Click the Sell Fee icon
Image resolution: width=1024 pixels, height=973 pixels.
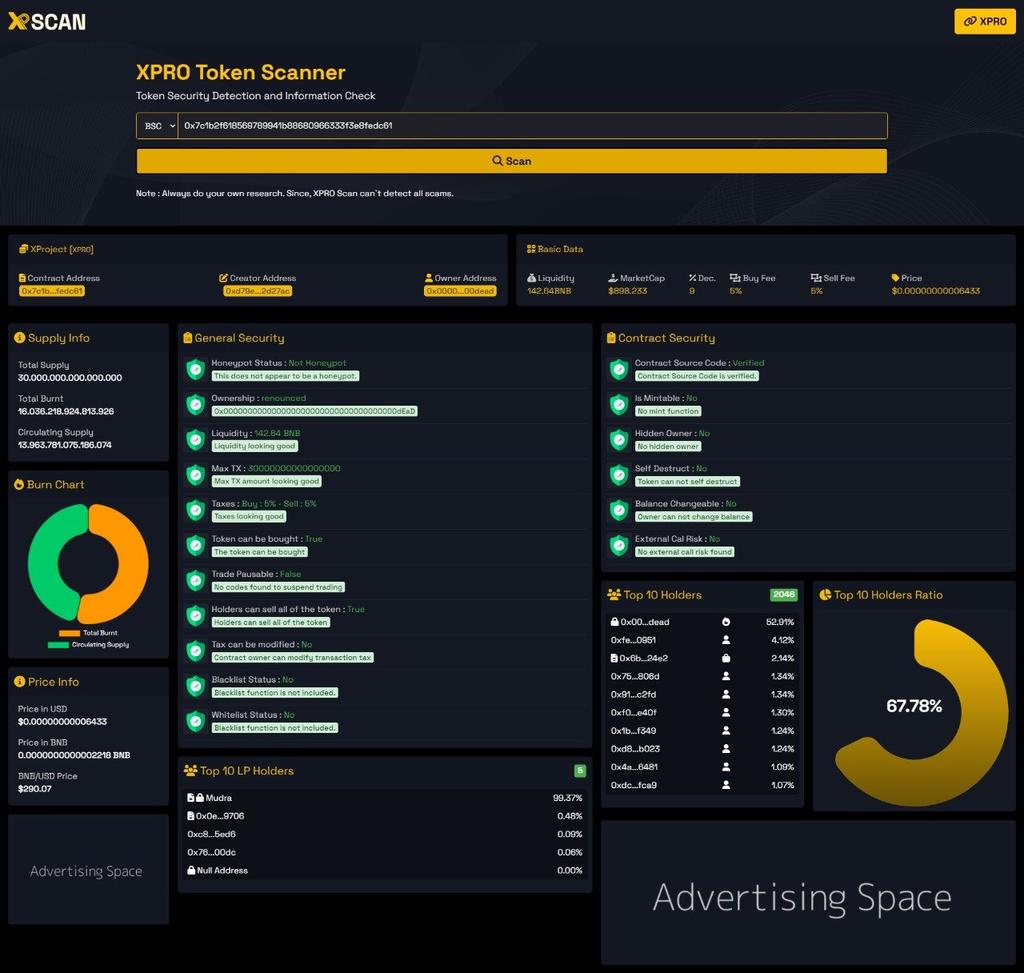(x=816, y=278)
